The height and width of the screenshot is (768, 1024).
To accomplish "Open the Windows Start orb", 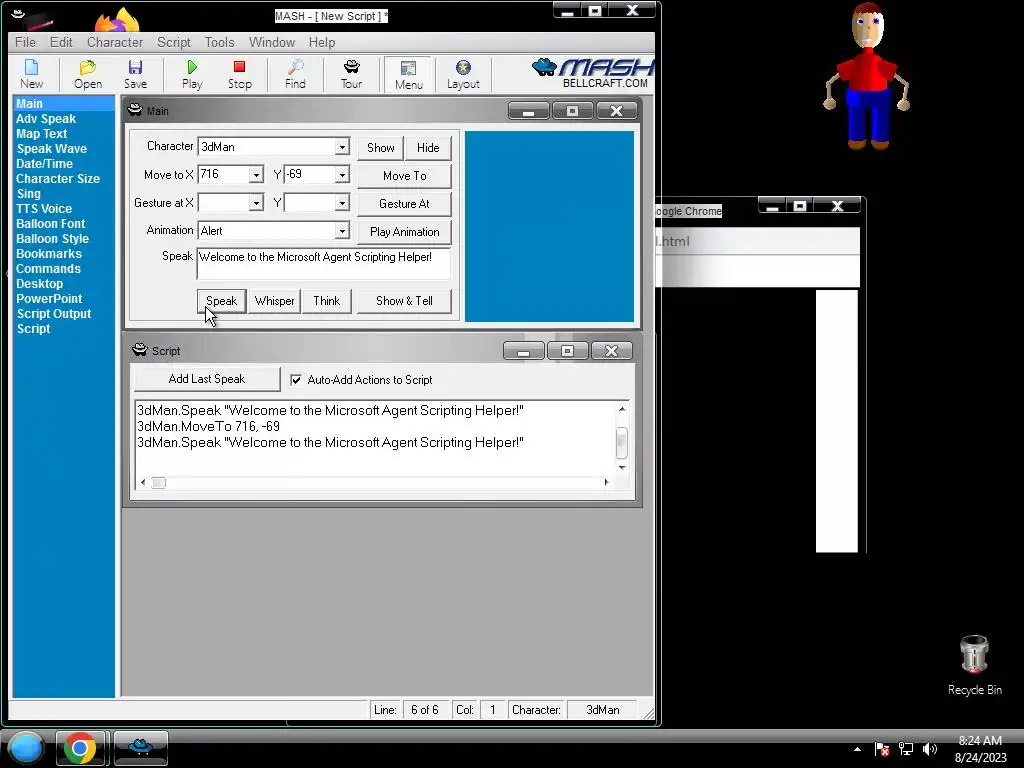I will (x=25, y=748).
